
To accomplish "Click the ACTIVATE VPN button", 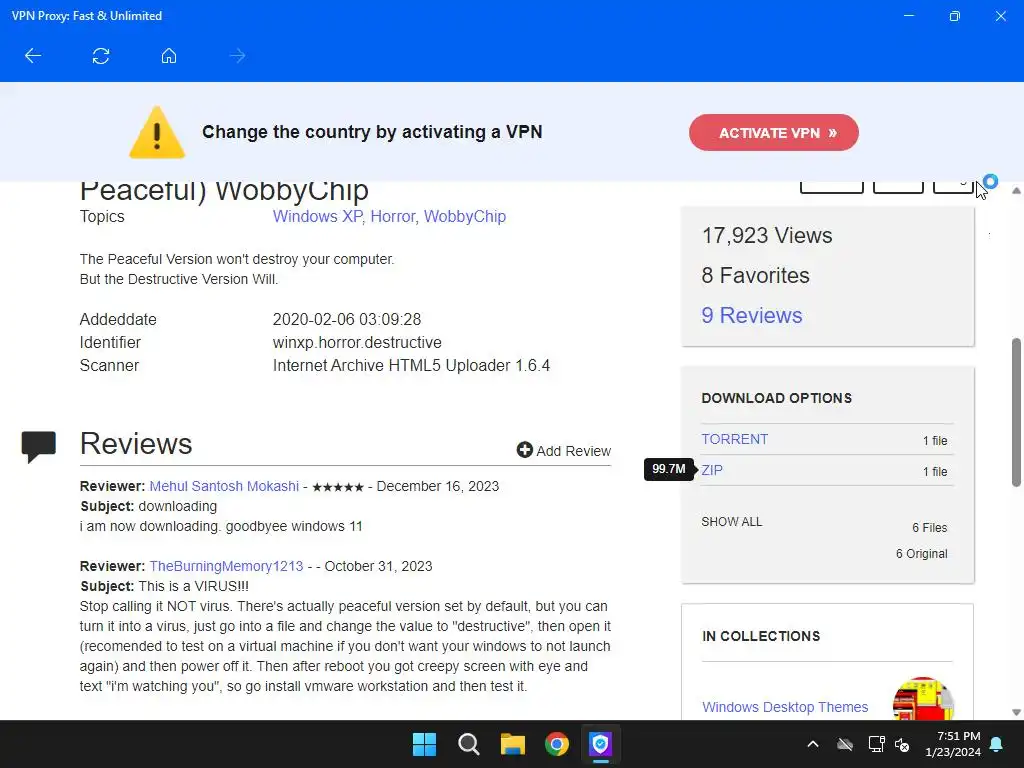I will (x=773, y=133).
